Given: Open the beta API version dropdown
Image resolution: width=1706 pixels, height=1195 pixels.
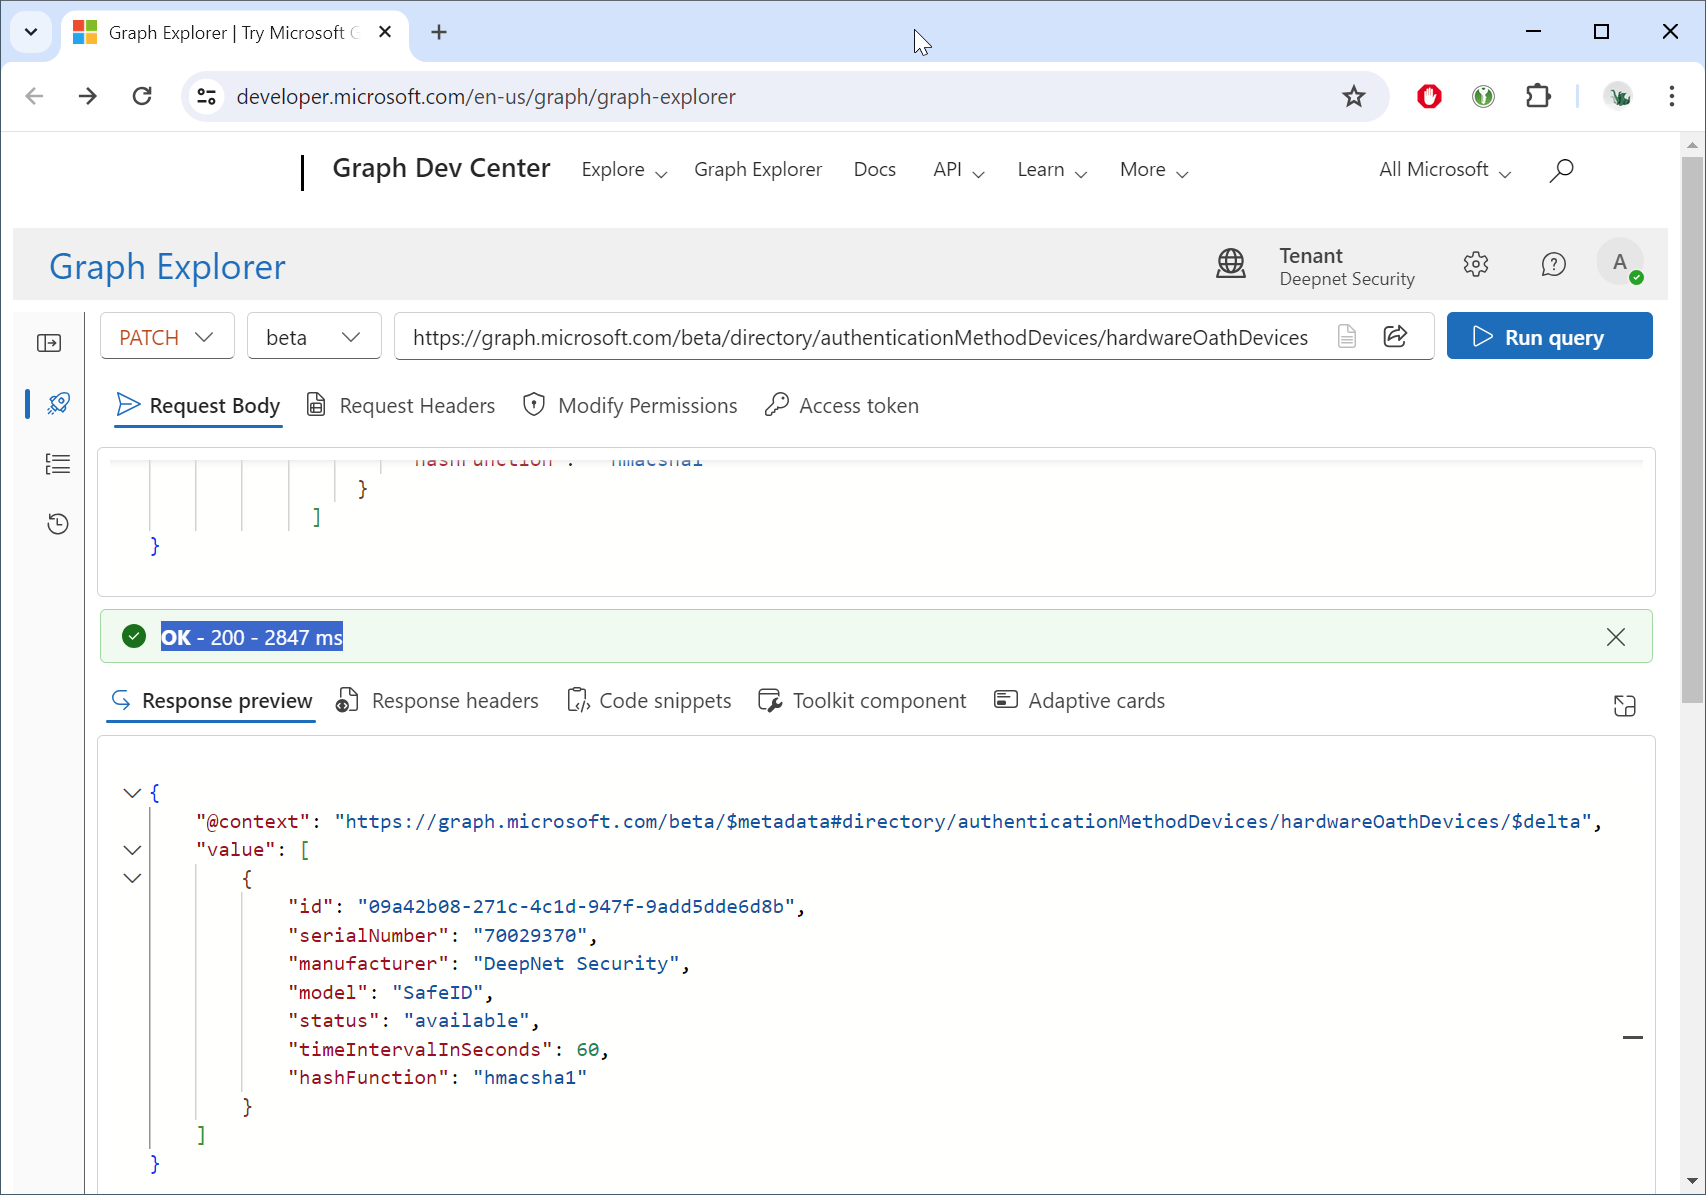Looking at the screenshot, I should [x=313, y=337].
